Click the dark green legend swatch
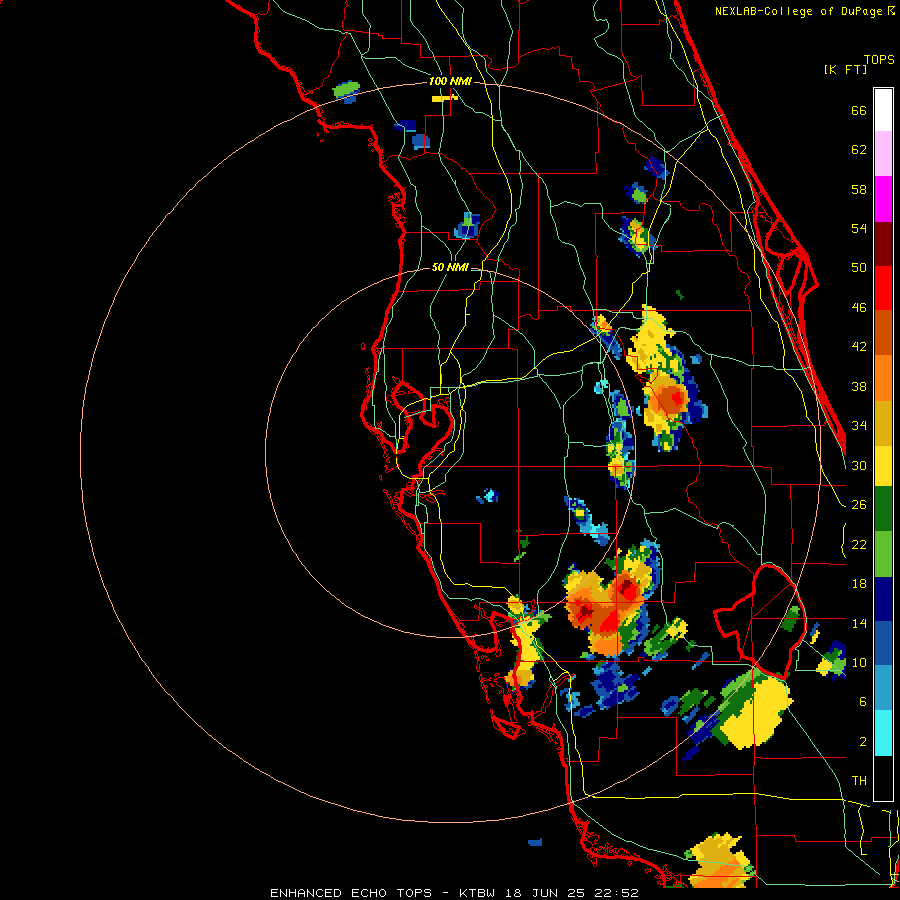This screenshot has height=900, width=900. click(883, 509)
